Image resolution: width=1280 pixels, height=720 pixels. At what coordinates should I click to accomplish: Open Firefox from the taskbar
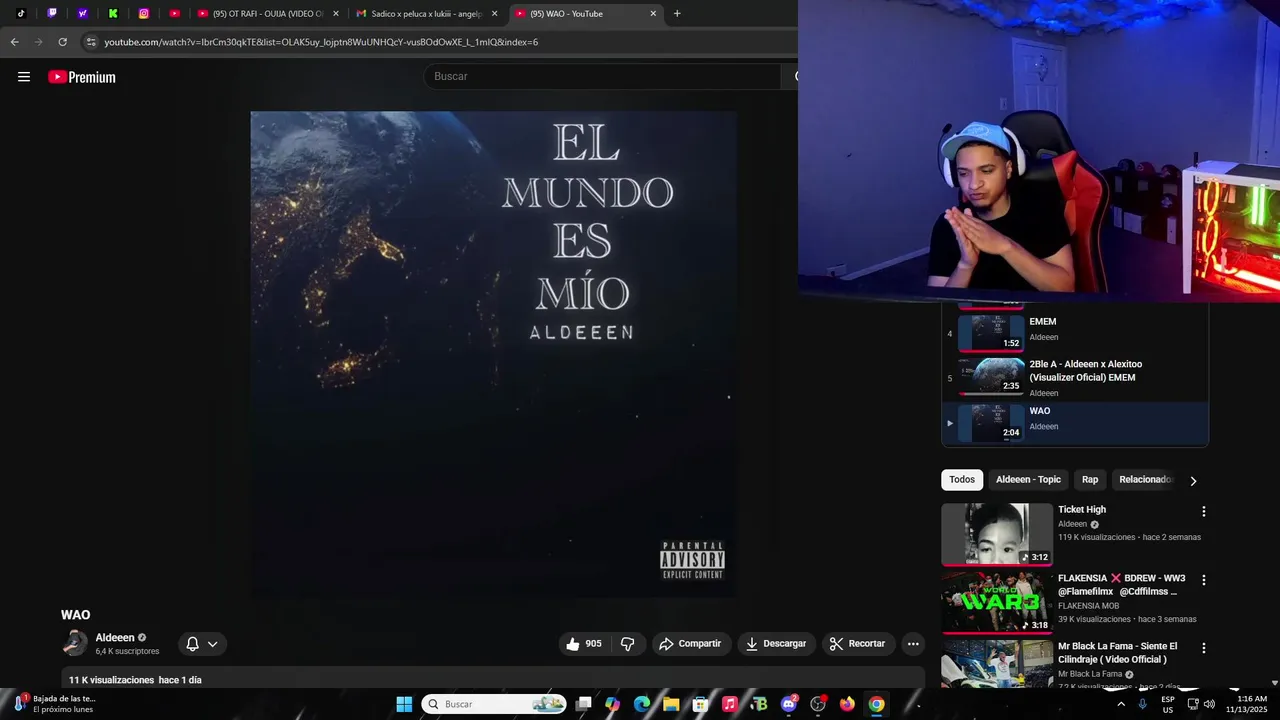(x=847, y=704)
